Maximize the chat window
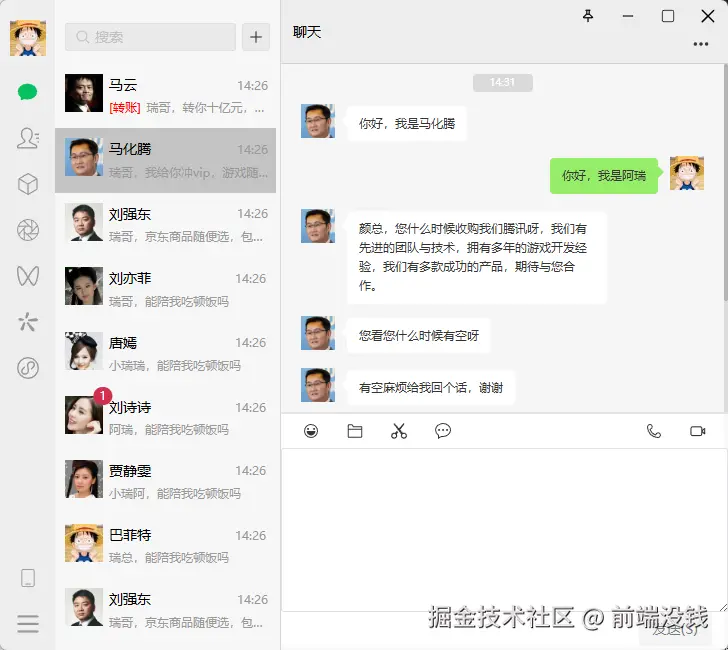The image size is (728, 650). click(x=668, y=16)
